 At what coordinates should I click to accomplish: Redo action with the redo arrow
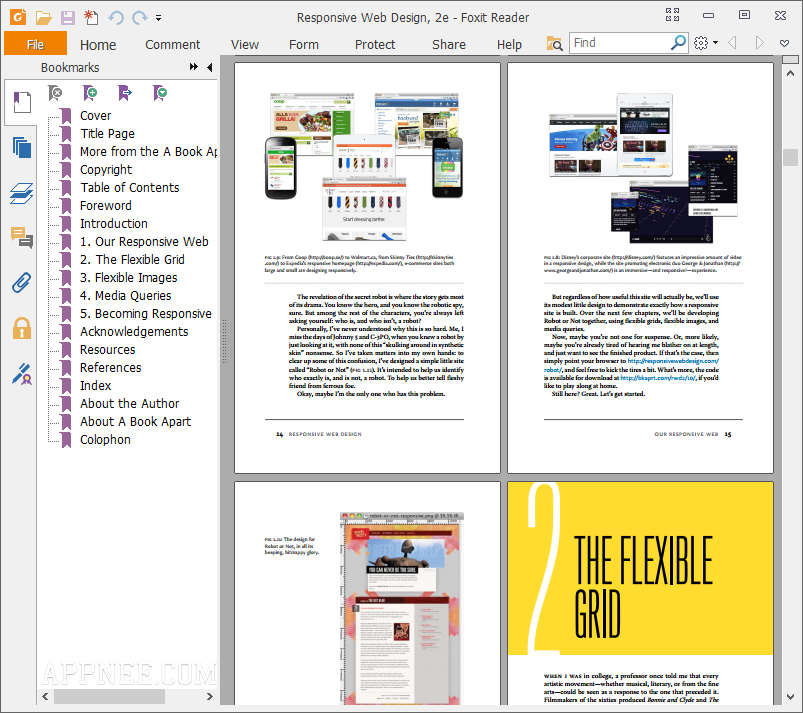(x=139, y=18)
